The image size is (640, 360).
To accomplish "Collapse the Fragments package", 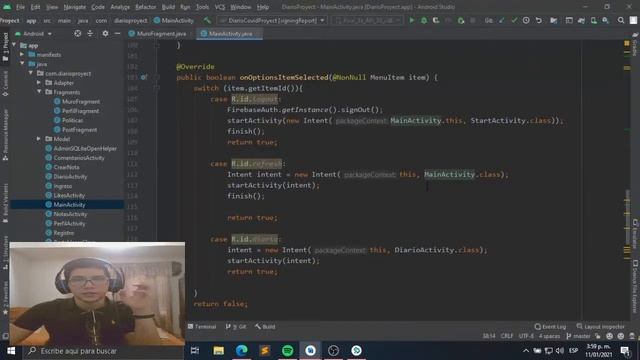I will [39, 92].
